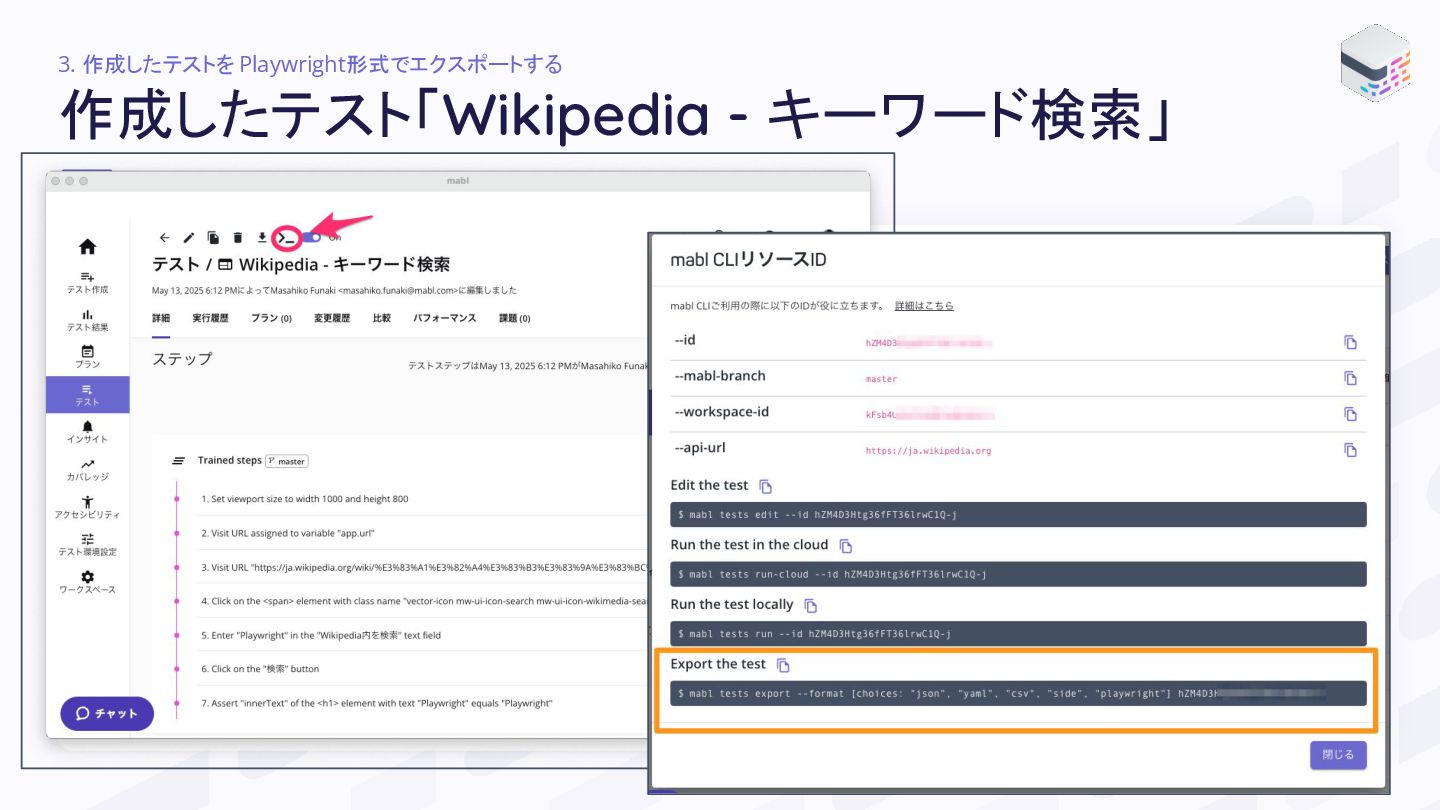Click the master value for --mabl-branch
1440x810 pixels.
tap(881, 379)
